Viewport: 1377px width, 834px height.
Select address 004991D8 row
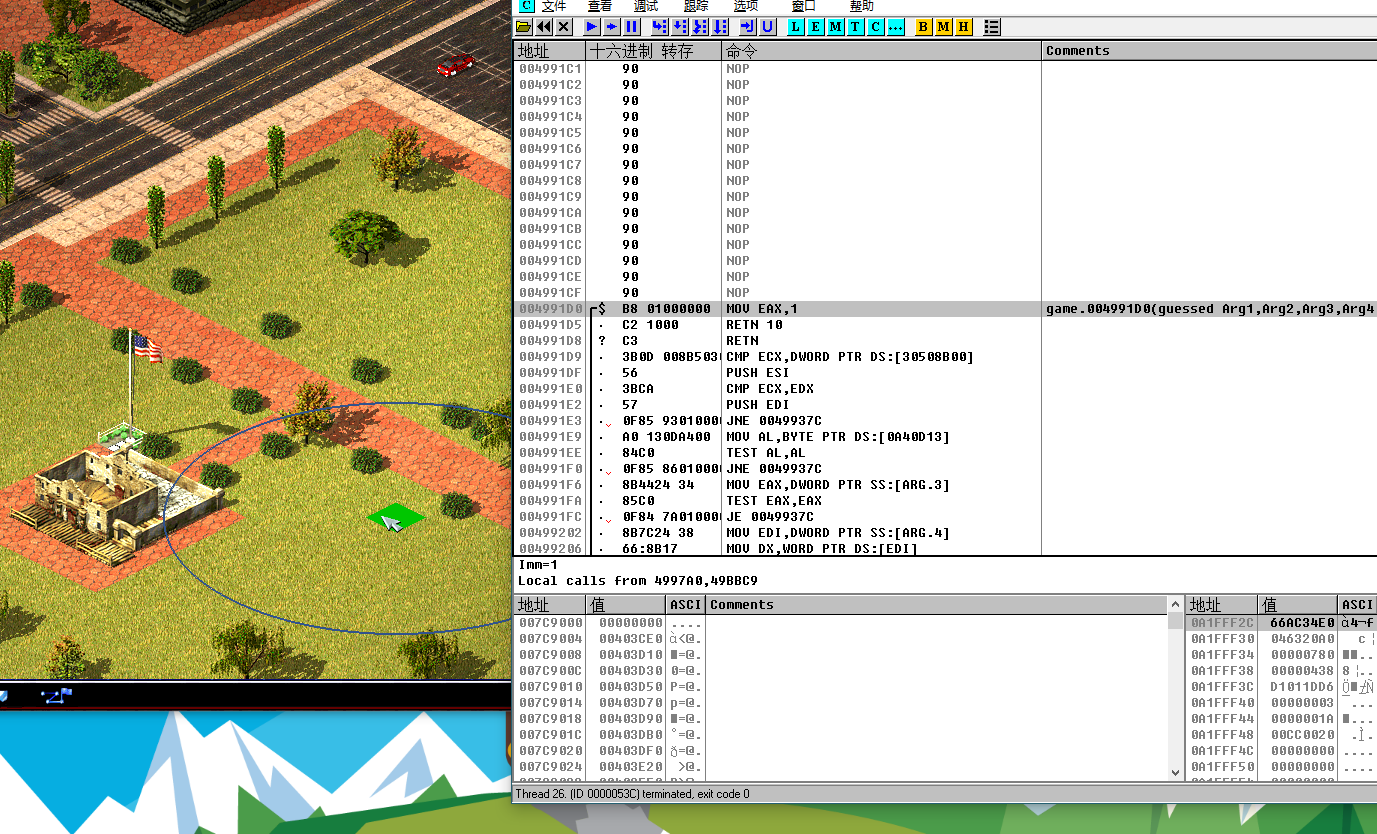[x=945, y=341]
